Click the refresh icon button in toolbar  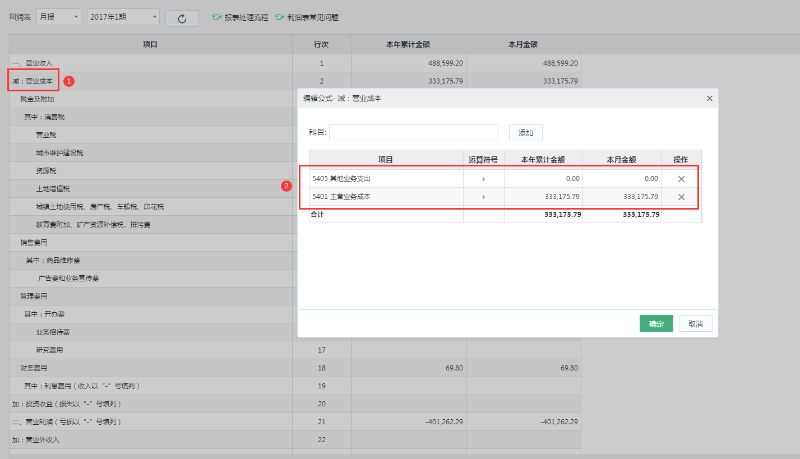click(181, 18)
